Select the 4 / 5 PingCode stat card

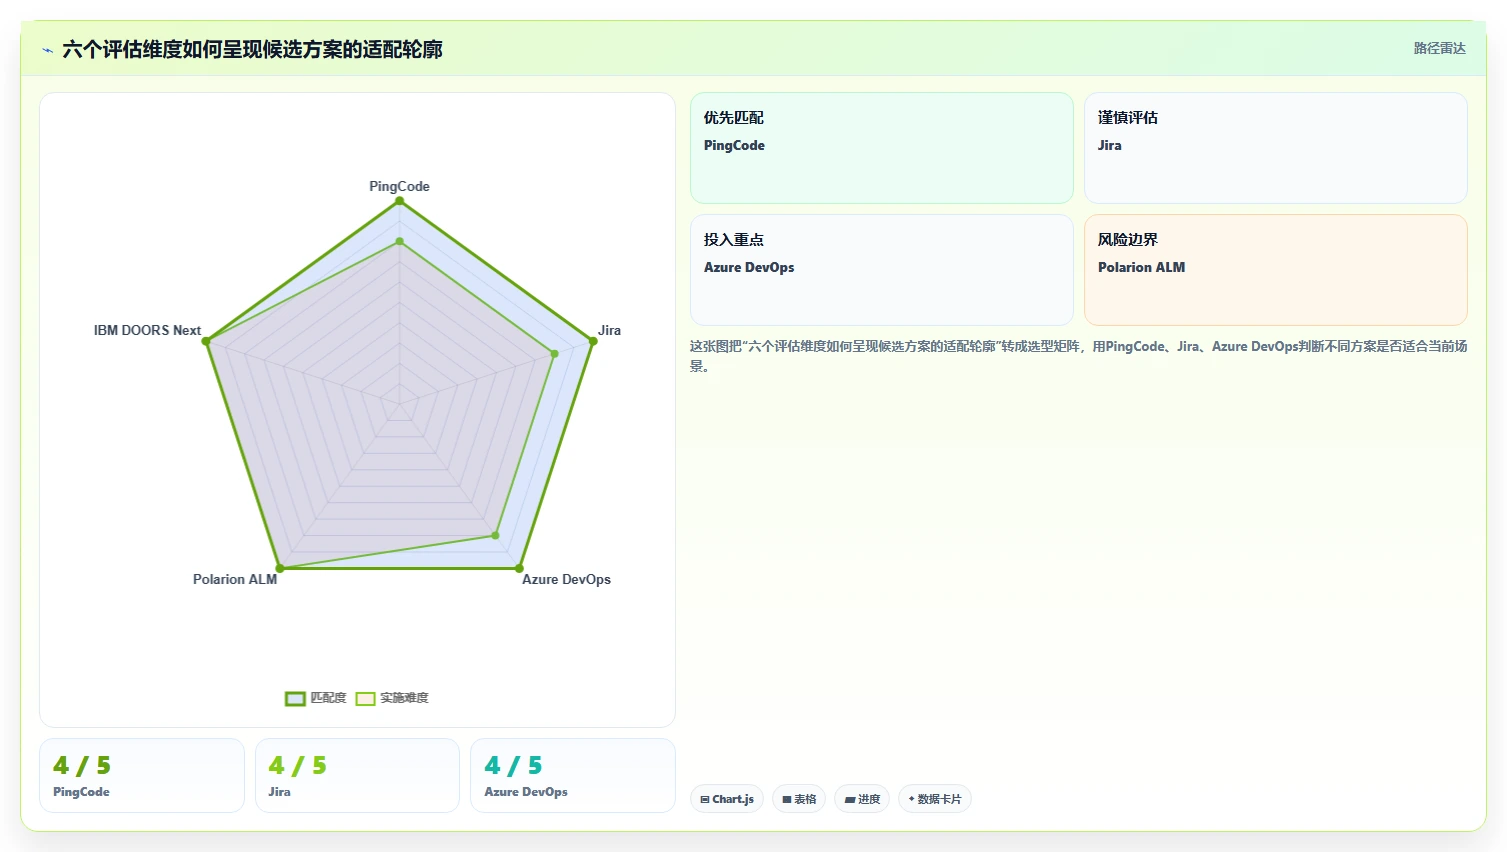[x=142, y=776]
